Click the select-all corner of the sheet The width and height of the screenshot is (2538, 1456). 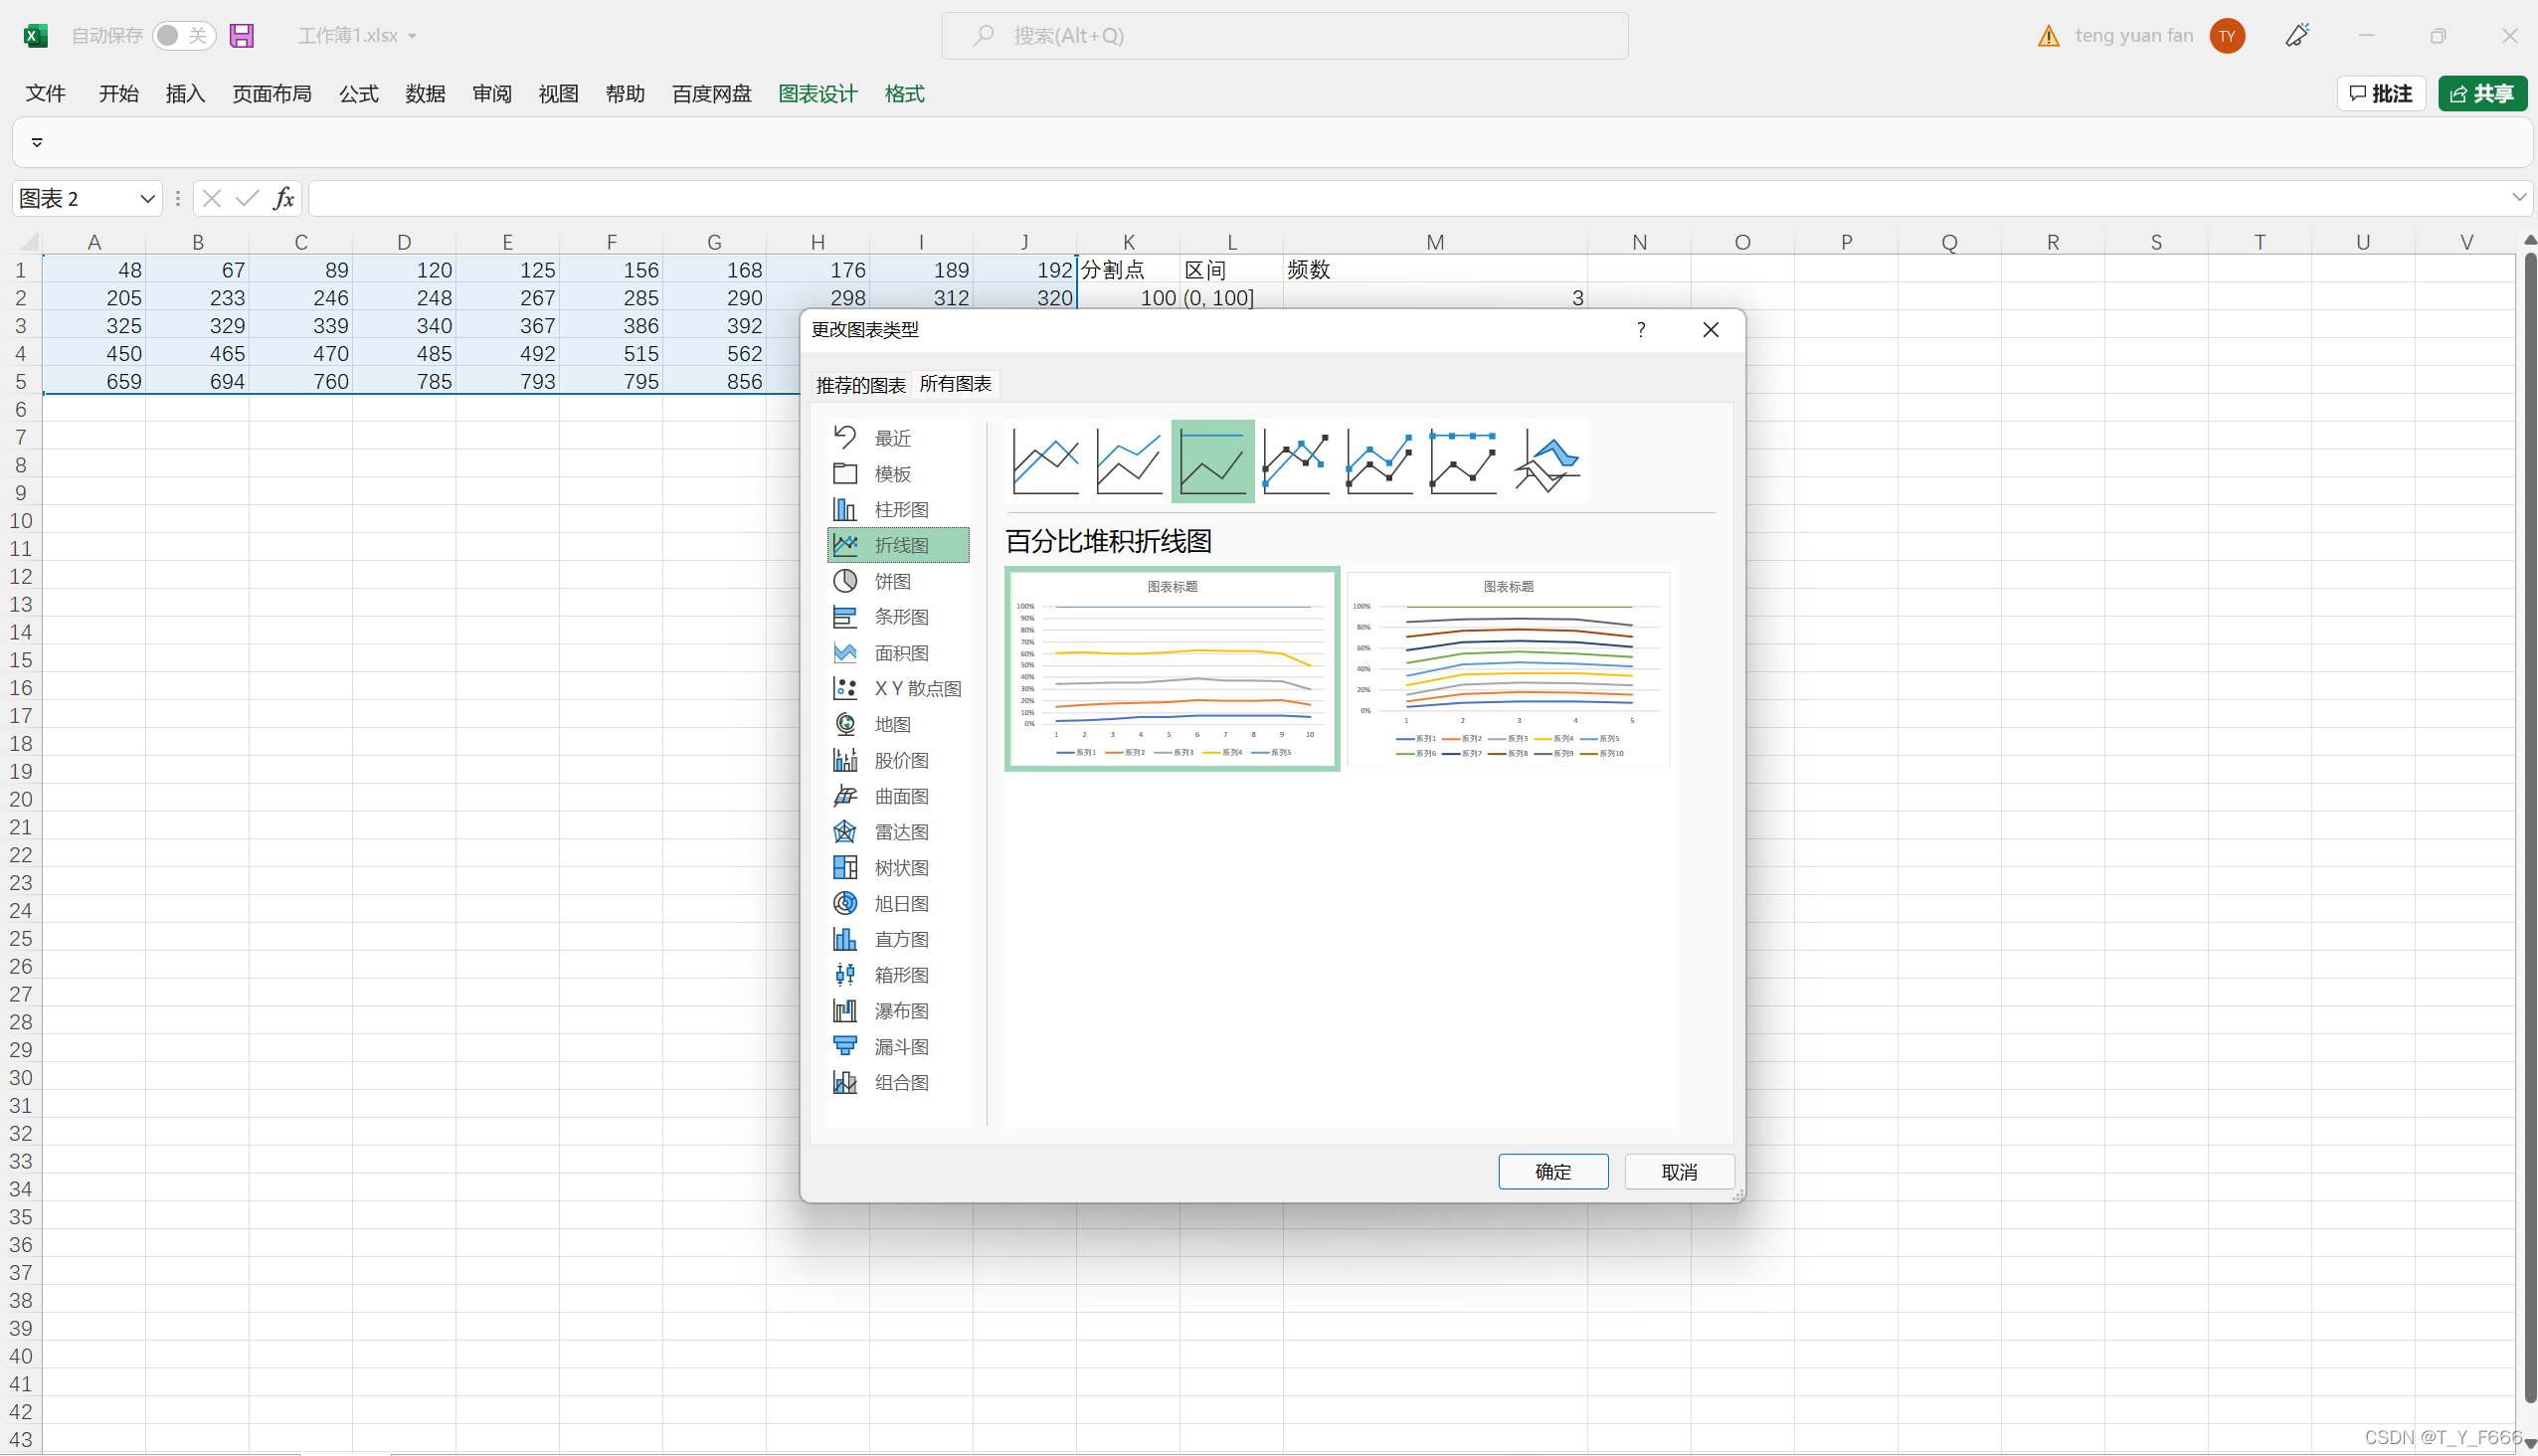28,242
